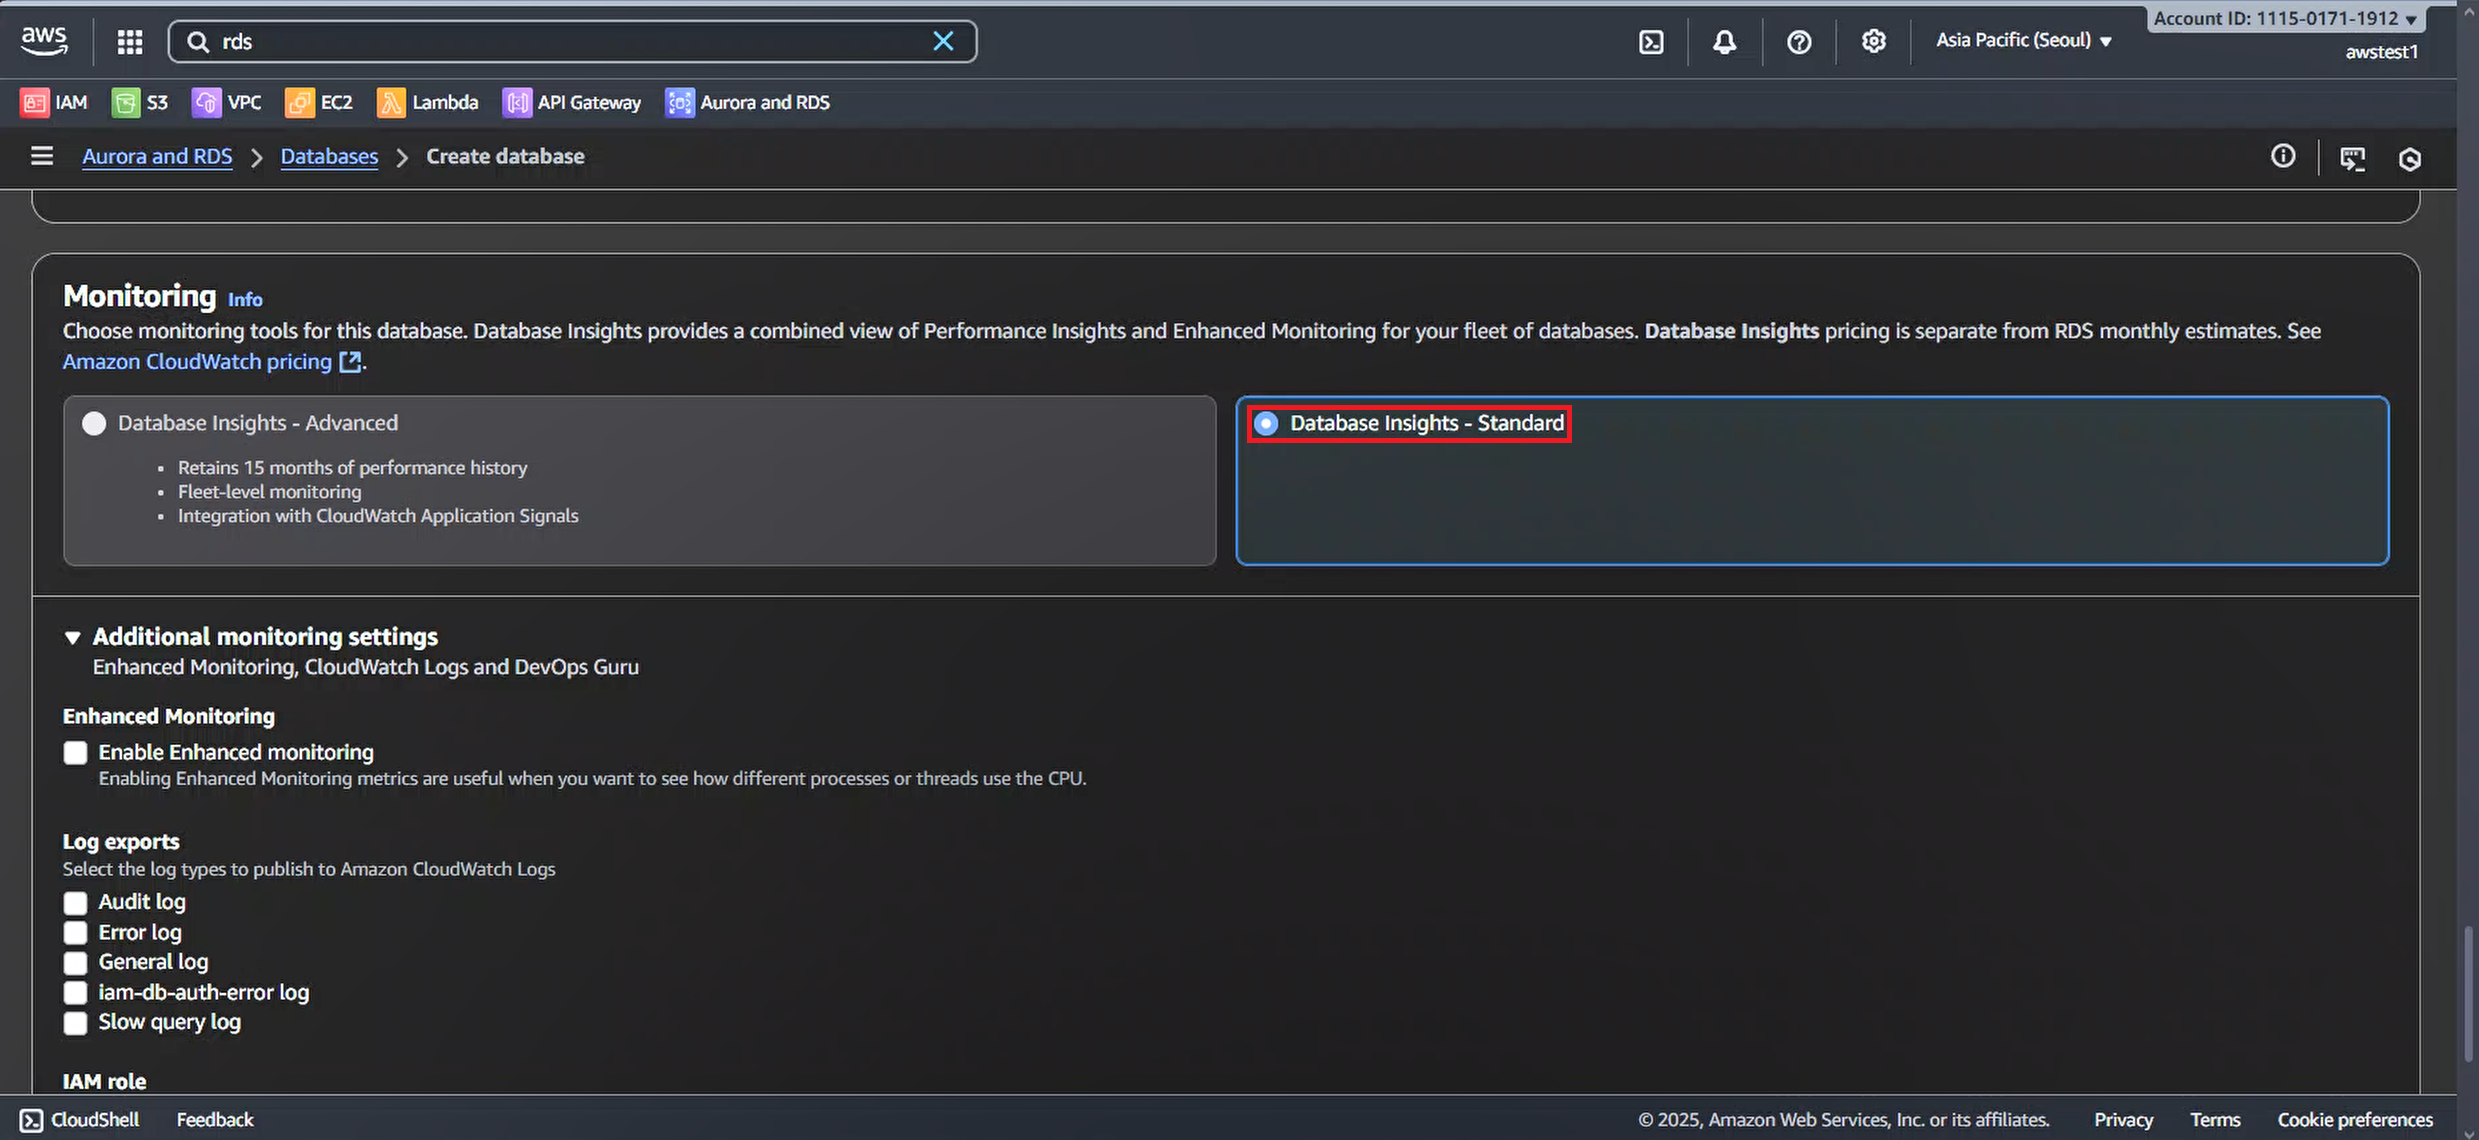Image resolution: width=2479 pixels, height=1140 pixels.
Task: Open the settings gear icon
Action: click(1873, 41)
